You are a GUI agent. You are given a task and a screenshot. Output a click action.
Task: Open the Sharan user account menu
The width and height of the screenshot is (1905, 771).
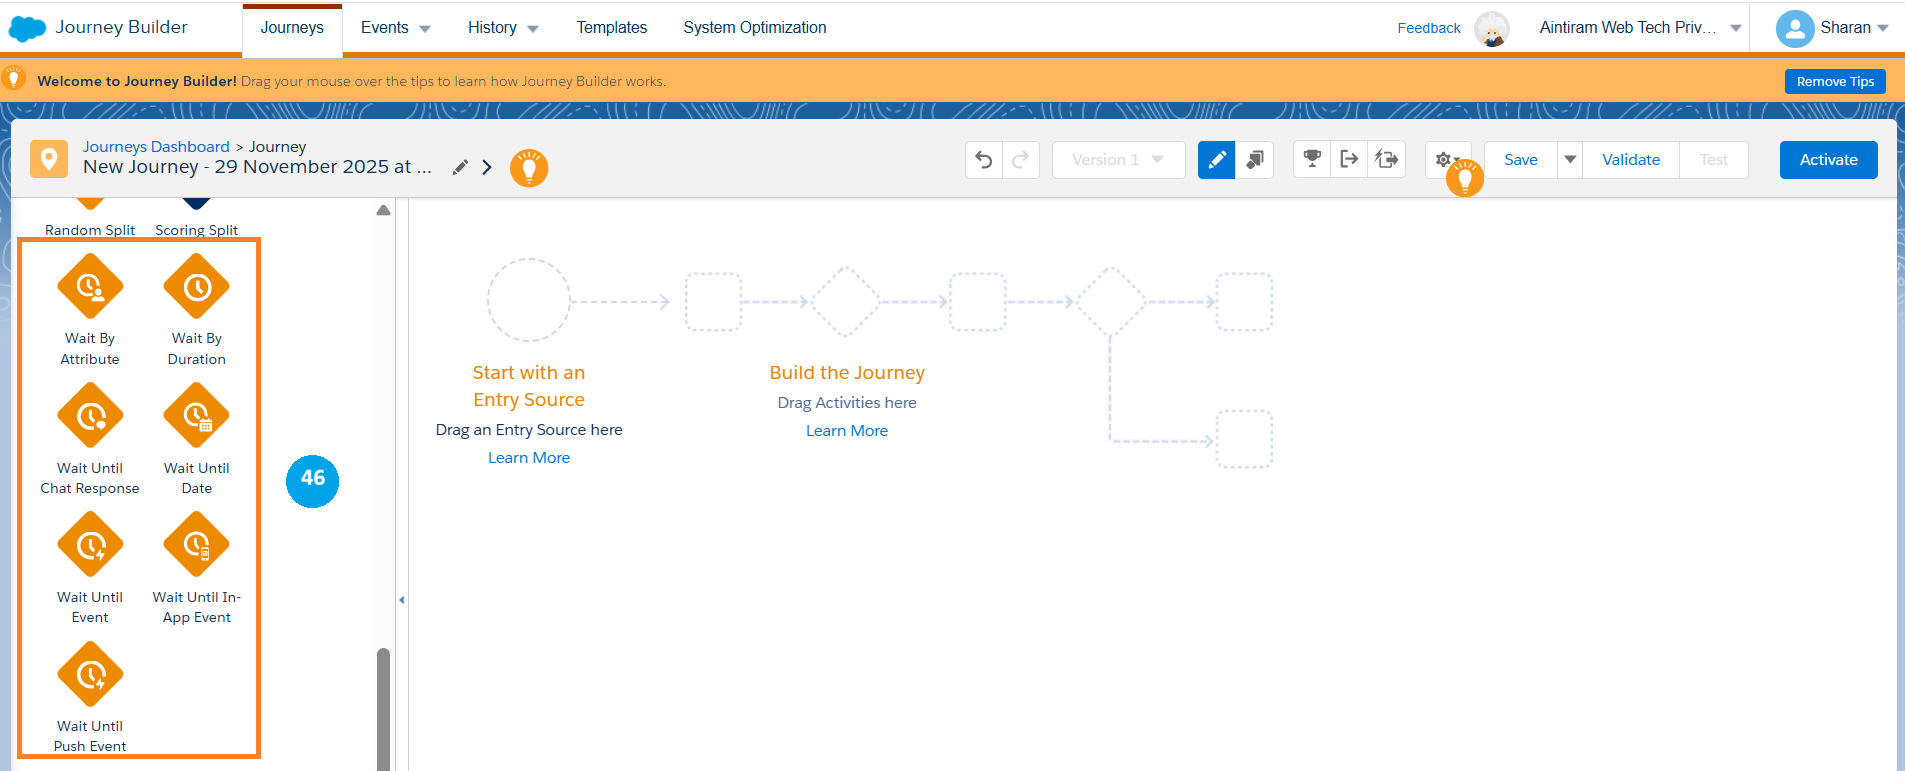tap(1832, 28)
